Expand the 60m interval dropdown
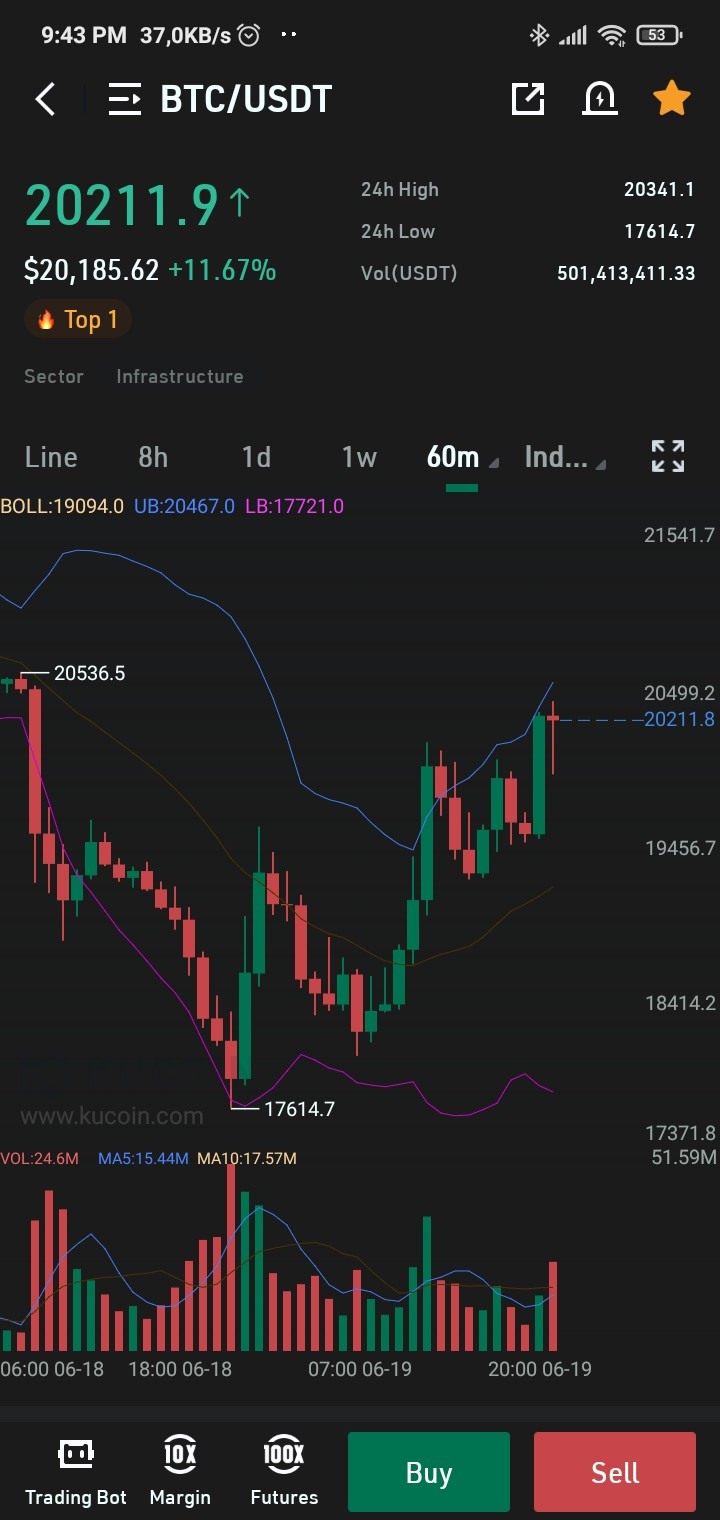This screenshot has height=1520, width=720. coord(462,457)
